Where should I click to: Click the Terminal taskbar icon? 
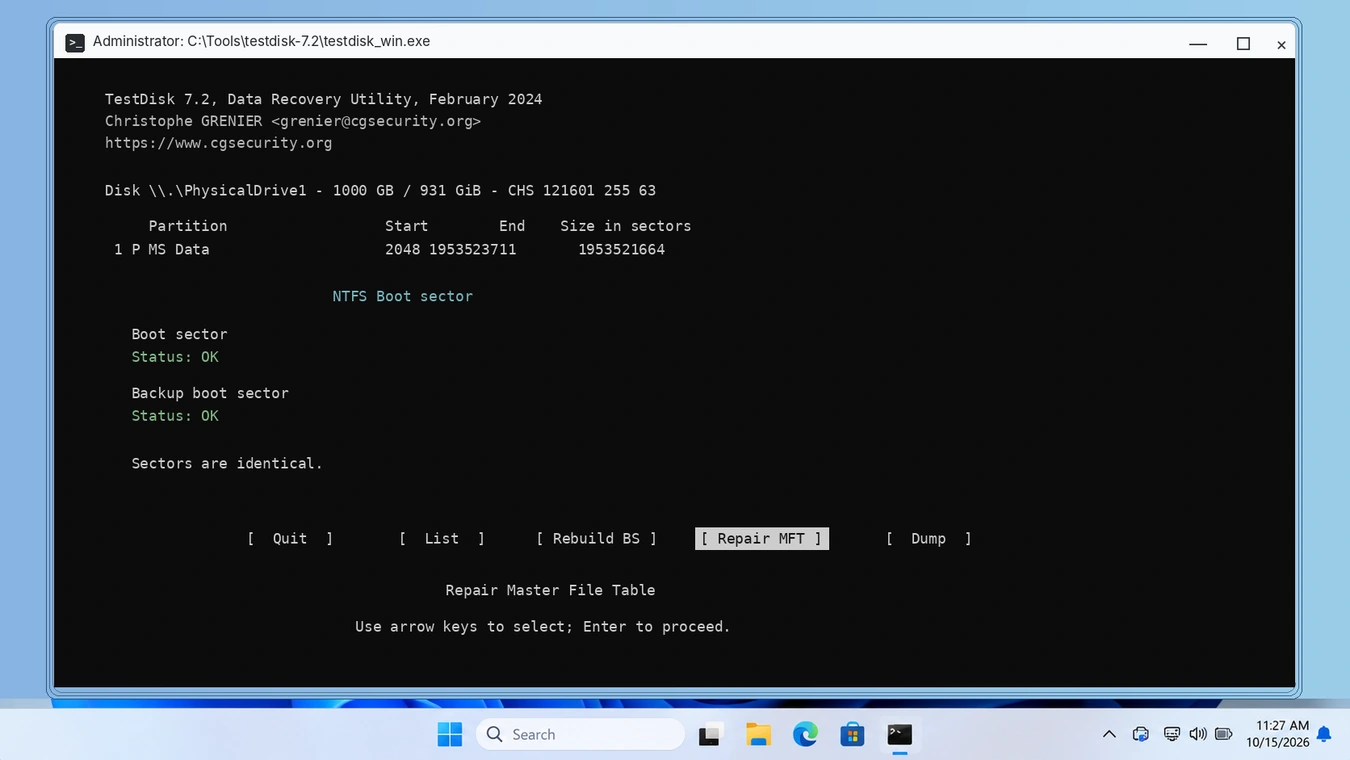900,735
